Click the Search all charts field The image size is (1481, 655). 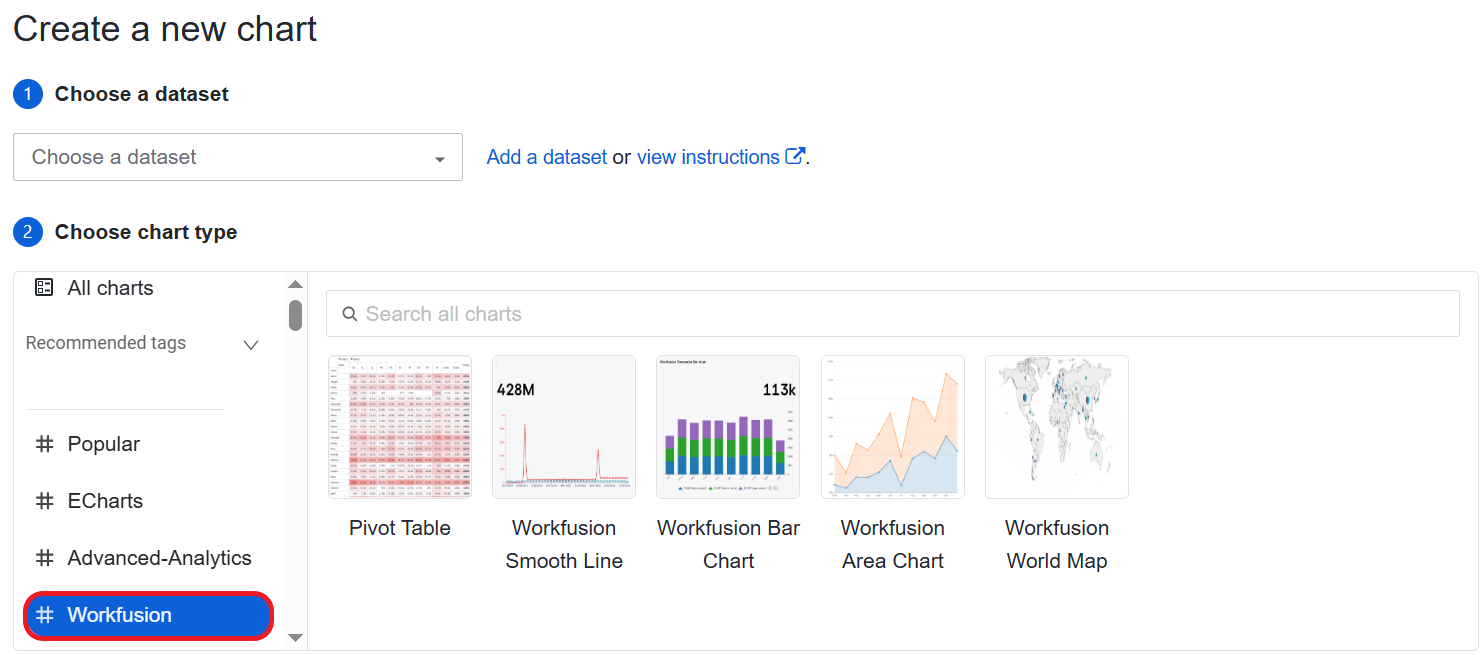pos(893,314)
